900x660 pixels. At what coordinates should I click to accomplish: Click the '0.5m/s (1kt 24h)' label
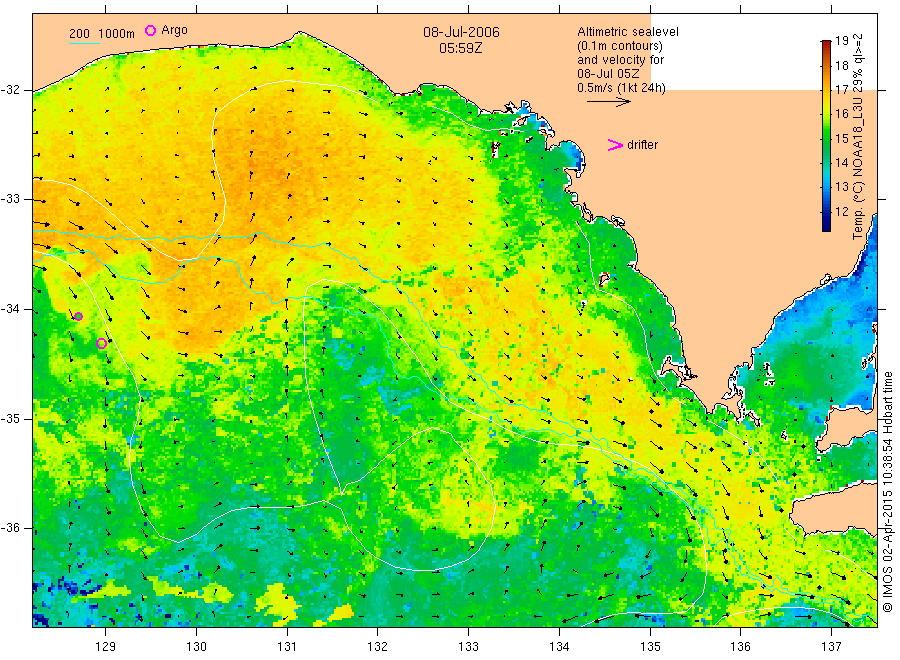pos(621,88)
